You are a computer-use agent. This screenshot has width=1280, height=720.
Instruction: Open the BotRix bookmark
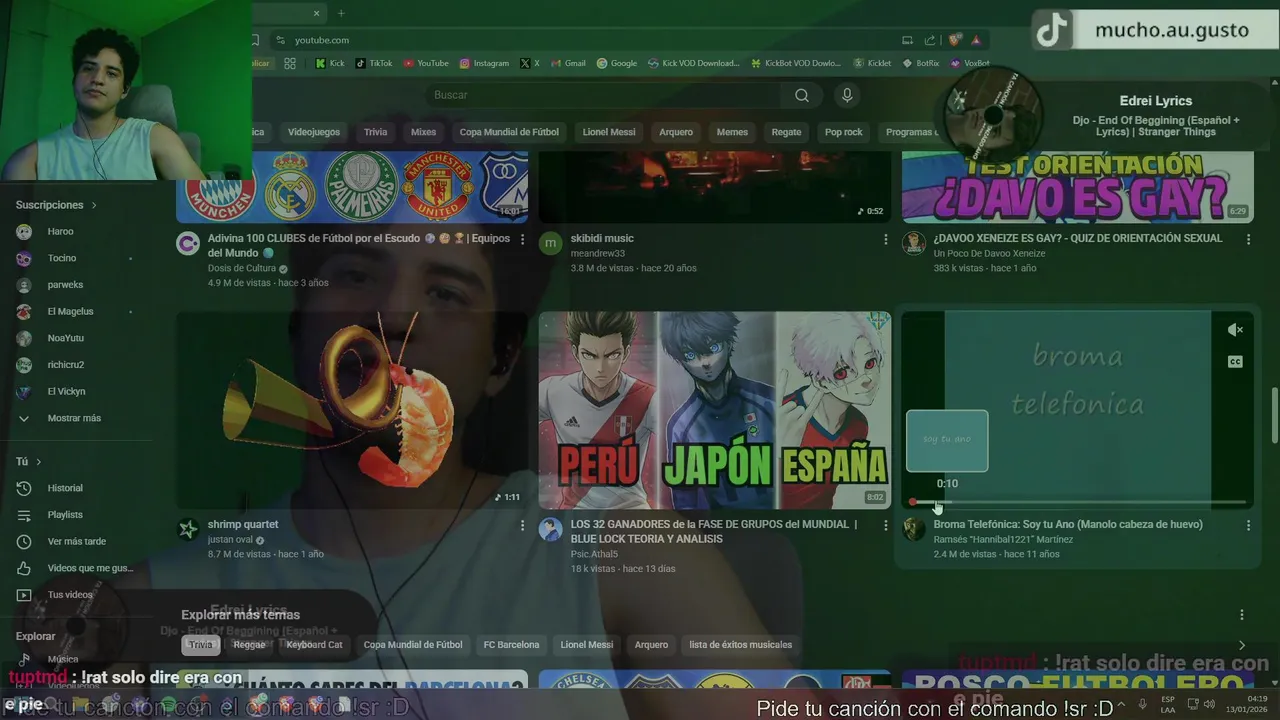click(x=920, y=63)
